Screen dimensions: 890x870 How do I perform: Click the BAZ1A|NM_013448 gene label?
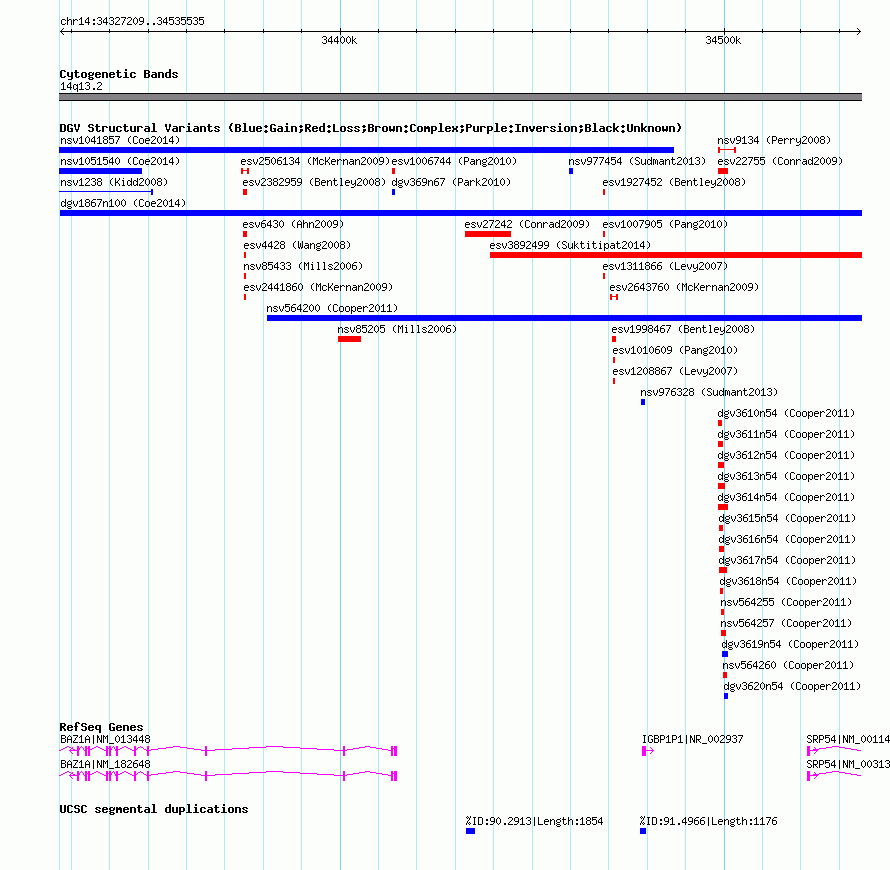pos(105,739)
